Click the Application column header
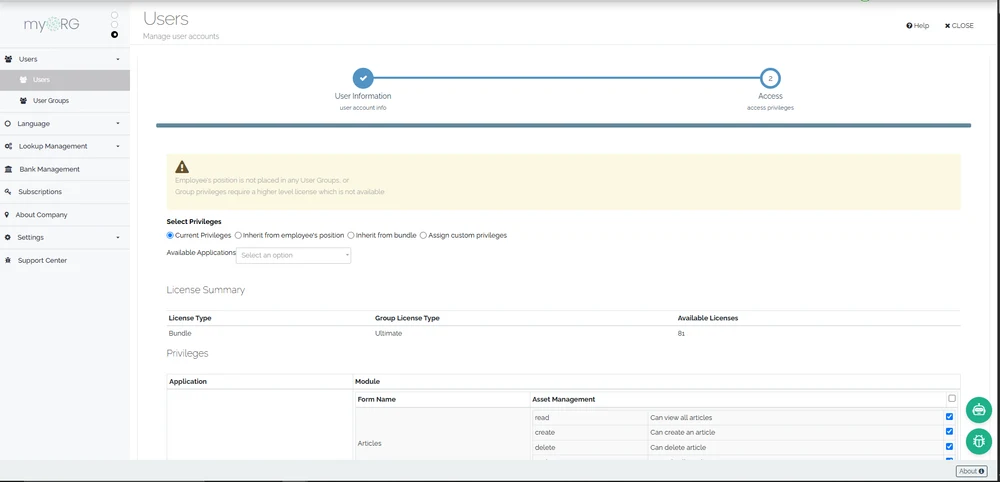Screen dimensions: 1000x482 click(188, 381)
